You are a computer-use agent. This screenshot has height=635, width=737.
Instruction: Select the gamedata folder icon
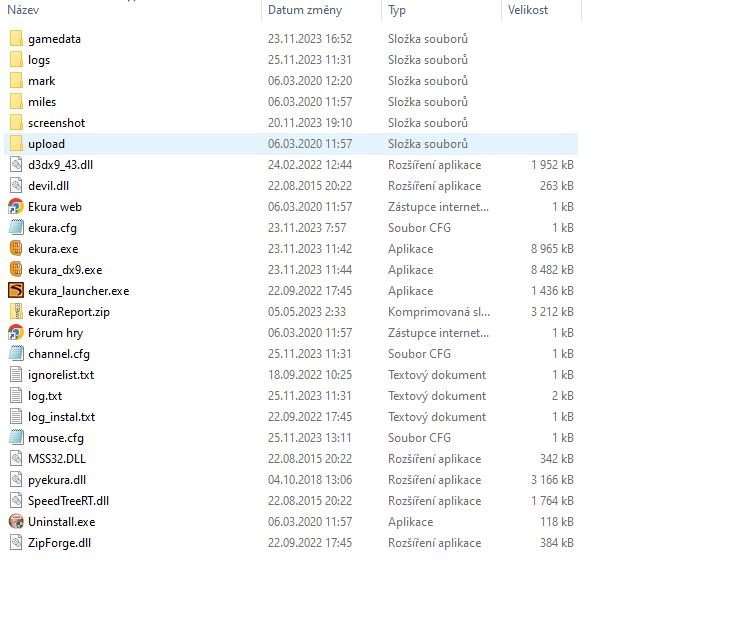[16, 39]
